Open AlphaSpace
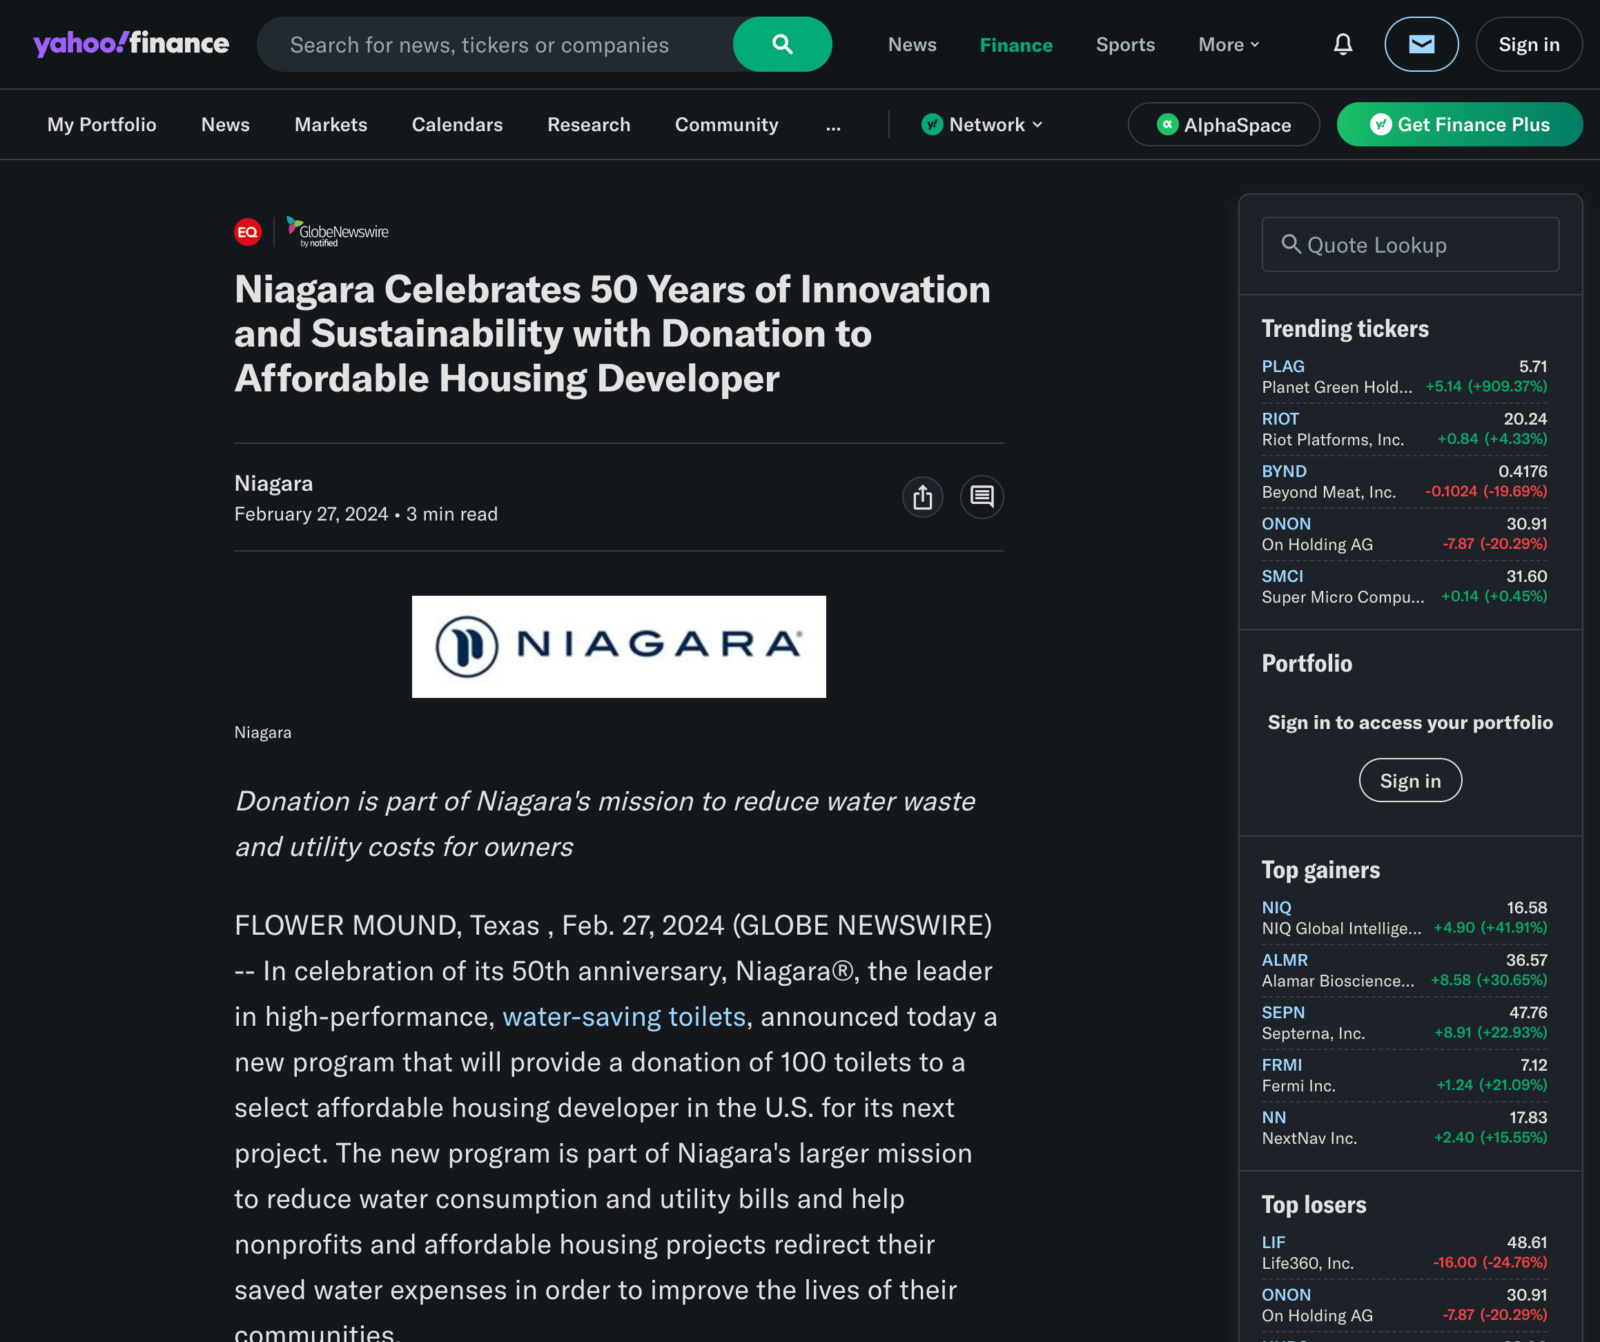The height and width of the screenshot is (1342, 1600). pos(1224,124)
